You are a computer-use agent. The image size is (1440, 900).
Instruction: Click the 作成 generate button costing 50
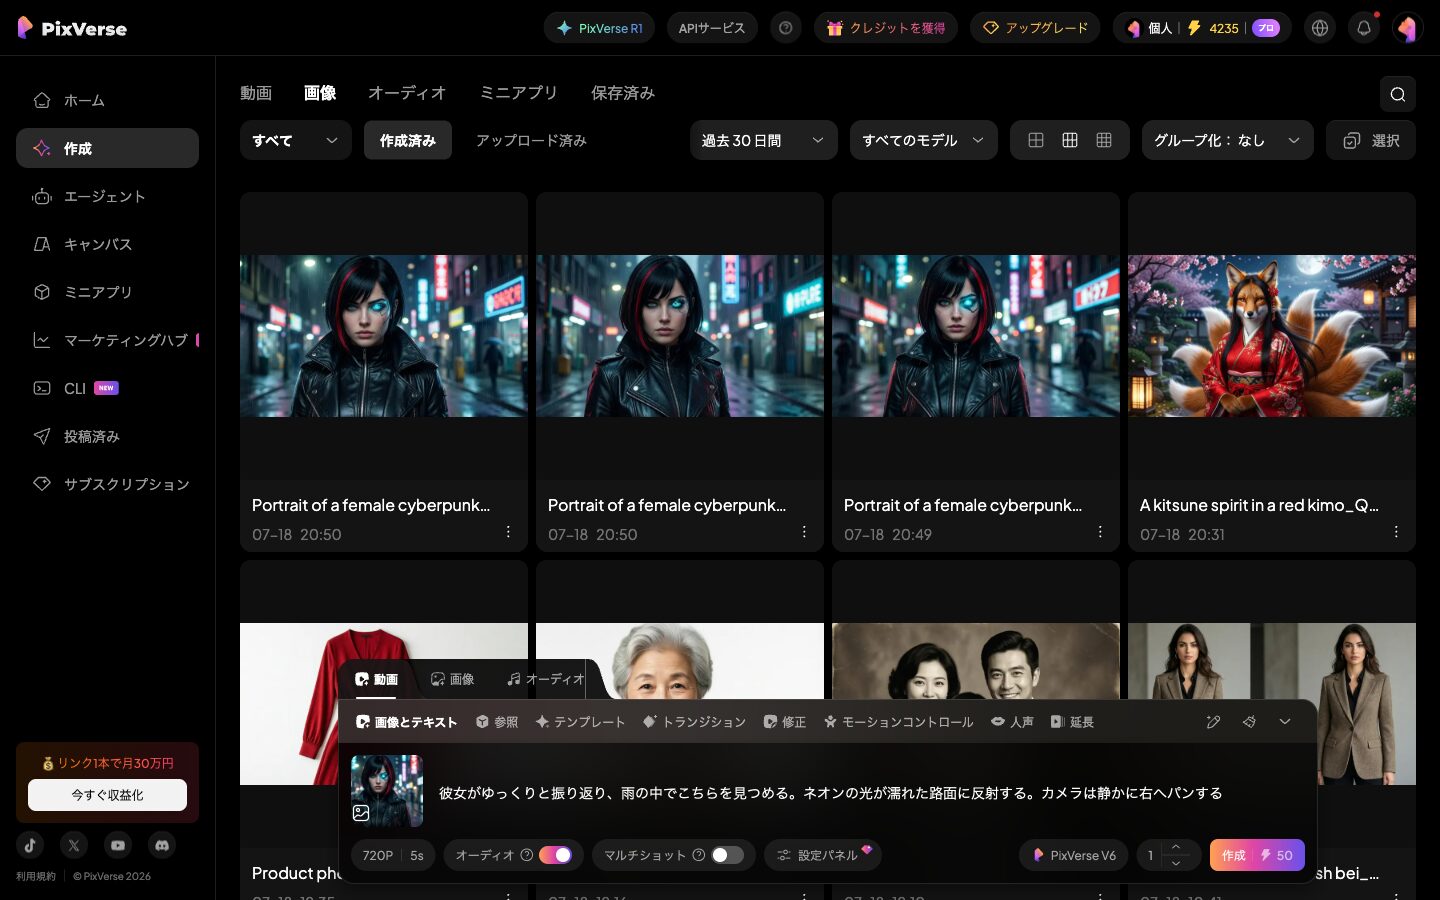point(1257,855)
